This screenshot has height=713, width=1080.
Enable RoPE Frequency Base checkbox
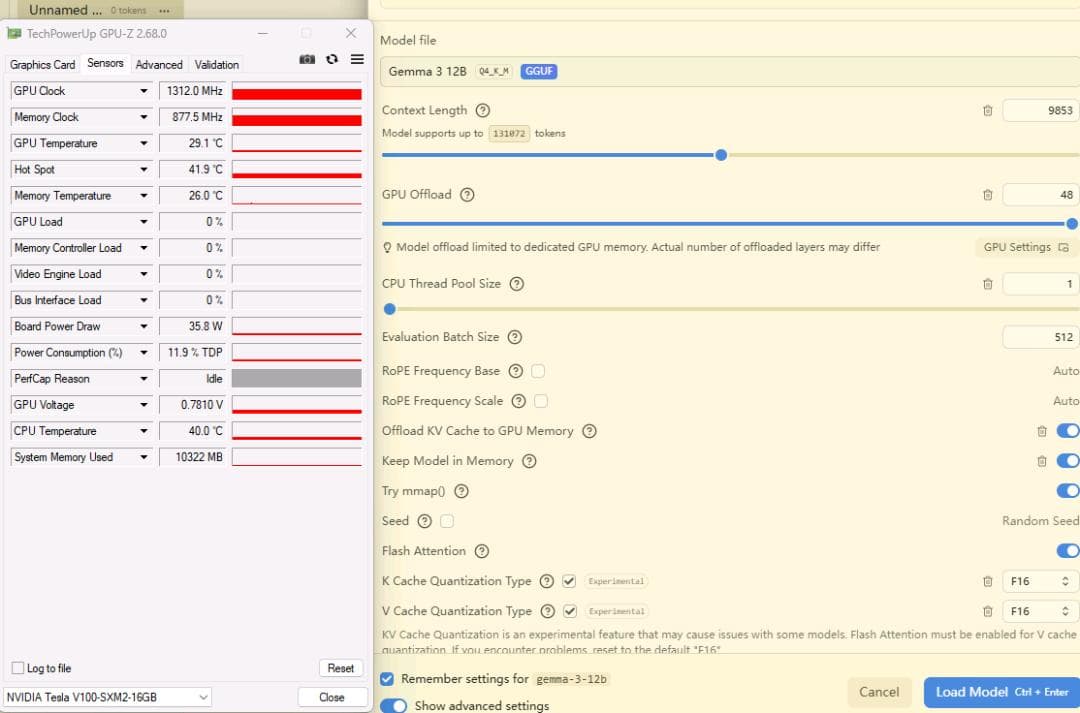tap(538, 371)
